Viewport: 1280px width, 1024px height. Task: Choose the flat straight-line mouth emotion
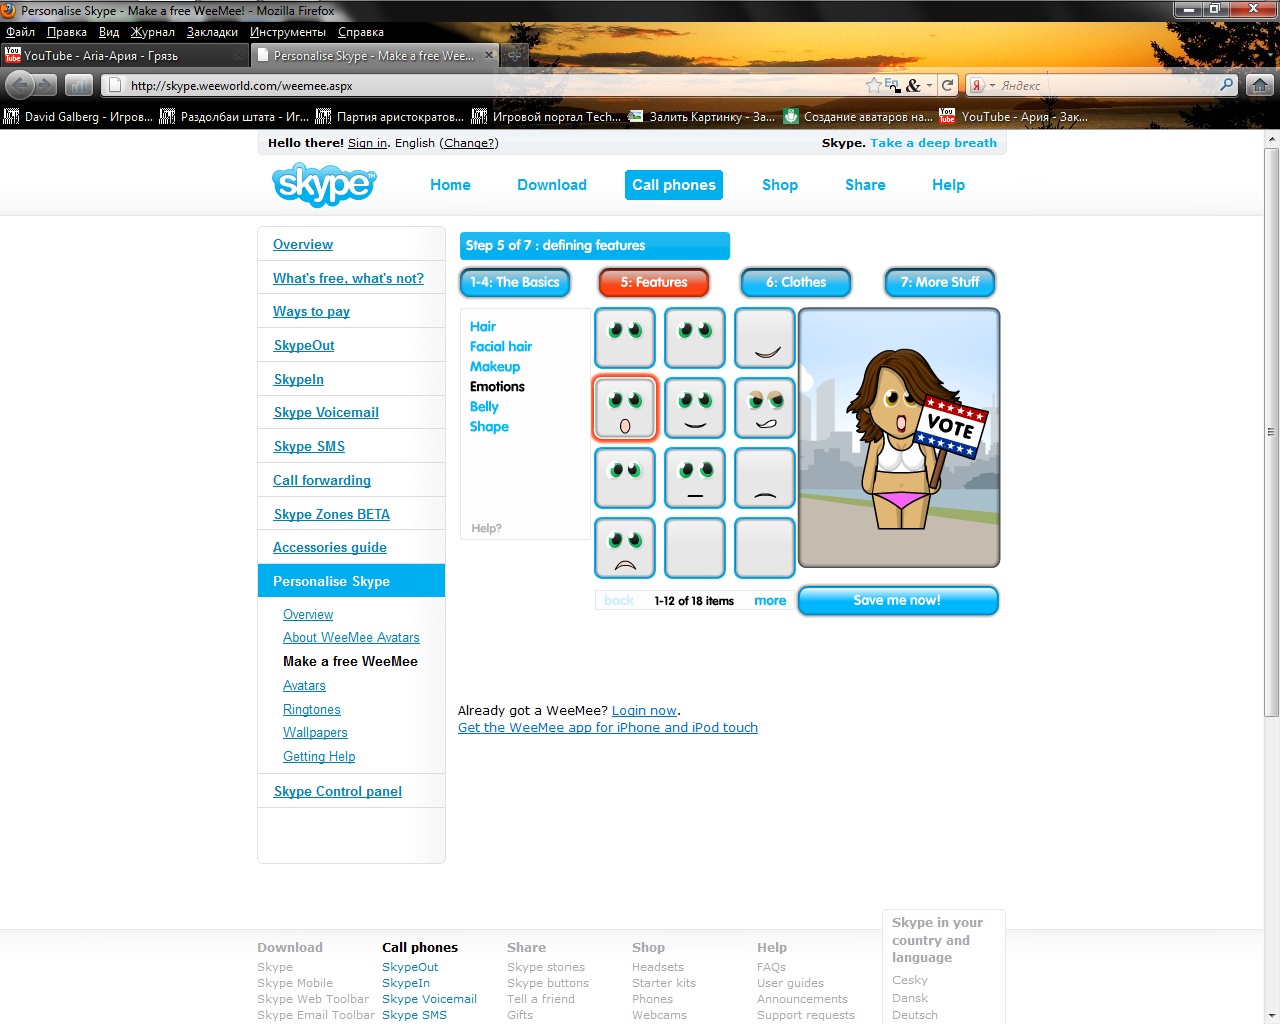coord(695,478)
